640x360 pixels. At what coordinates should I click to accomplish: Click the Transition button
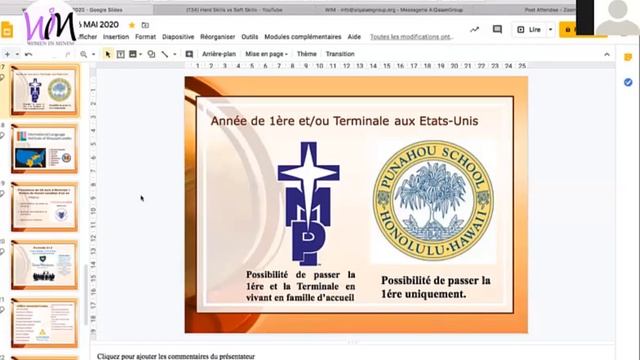tap(340, 54)
